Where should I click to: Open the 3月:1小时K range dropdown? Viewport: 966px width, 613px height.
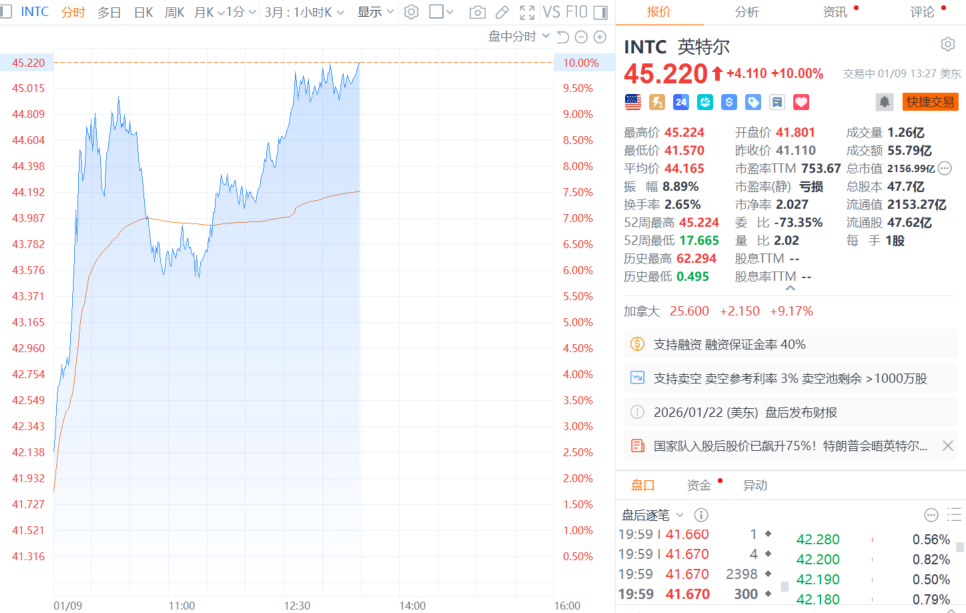tap(304, 12)
